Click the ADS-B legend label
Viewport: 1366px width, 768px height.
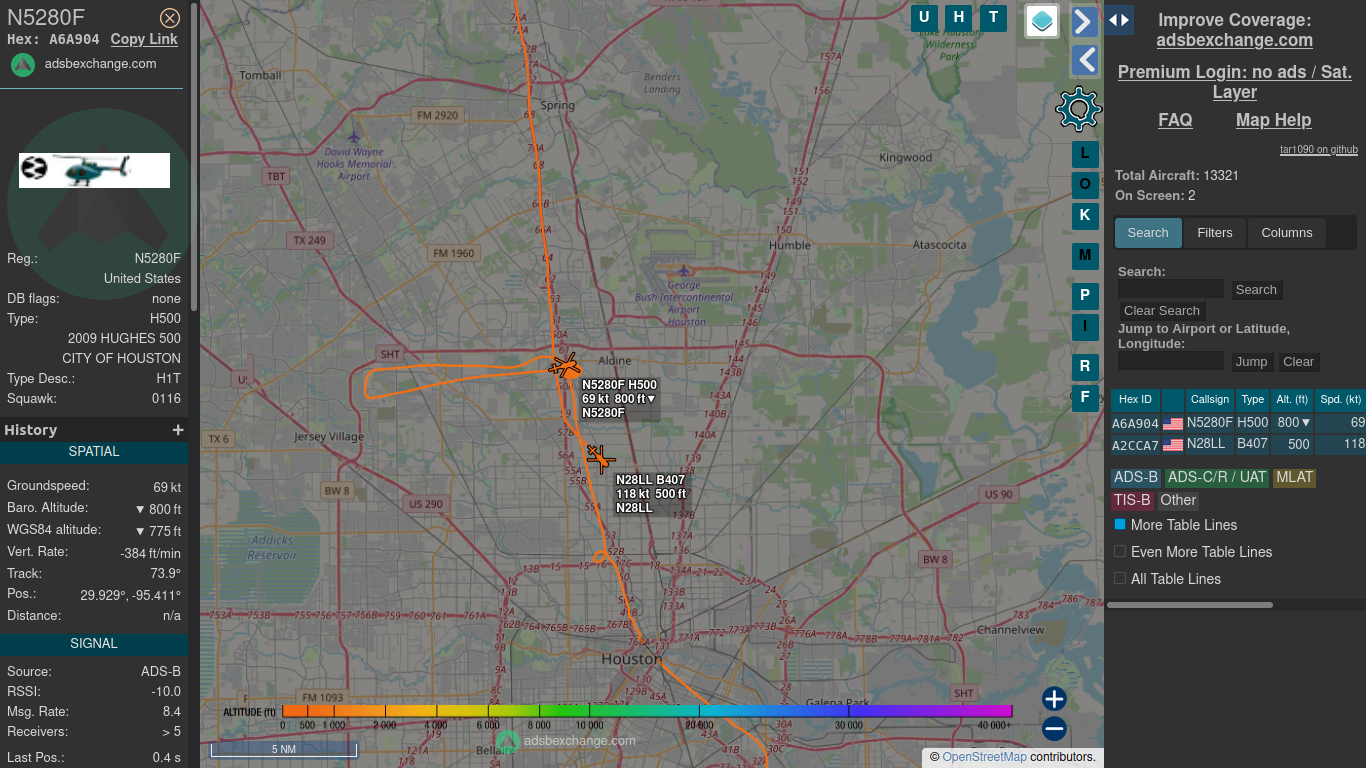click(x=1136, y=478)
